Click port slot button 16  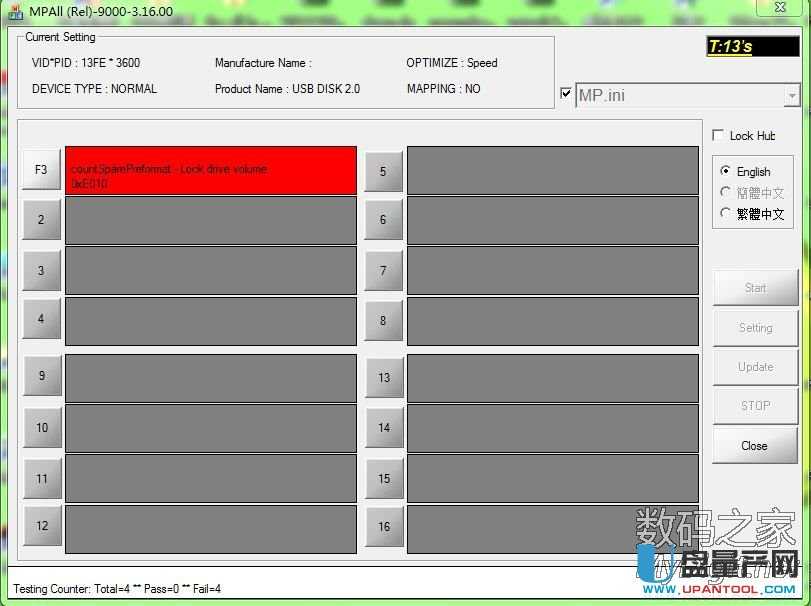[383, 527]
